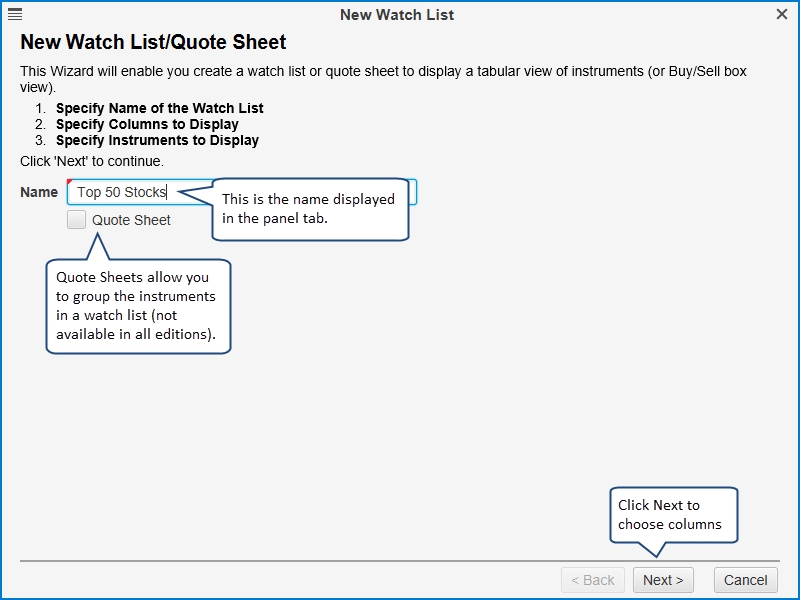Enable the Quote Sheet checkbox
800x600 pixels.
point(77,219)
